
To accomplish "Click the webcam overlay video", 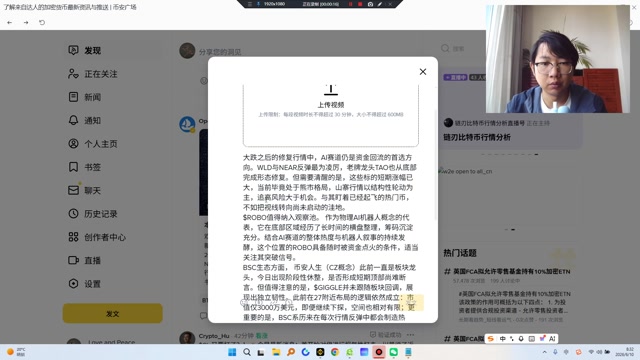I will coord(558,59).
